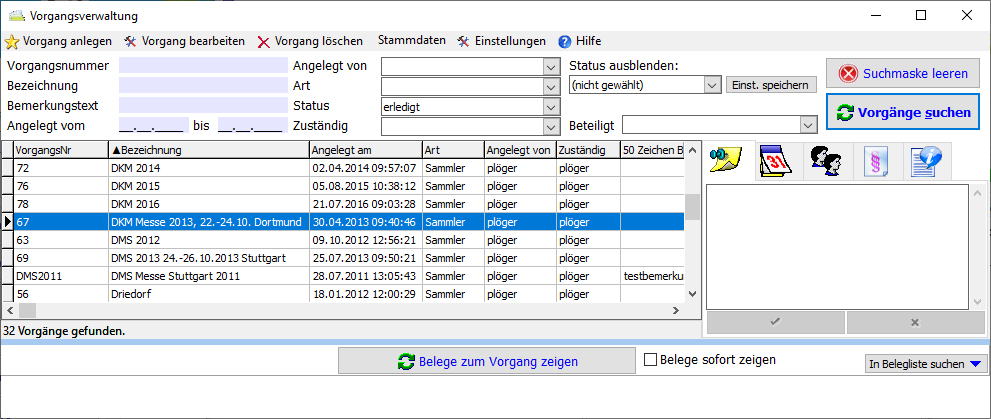Click testbemerku cell in DMS2011 row
Screen dimensions: 991x419
tap(652, 276)
